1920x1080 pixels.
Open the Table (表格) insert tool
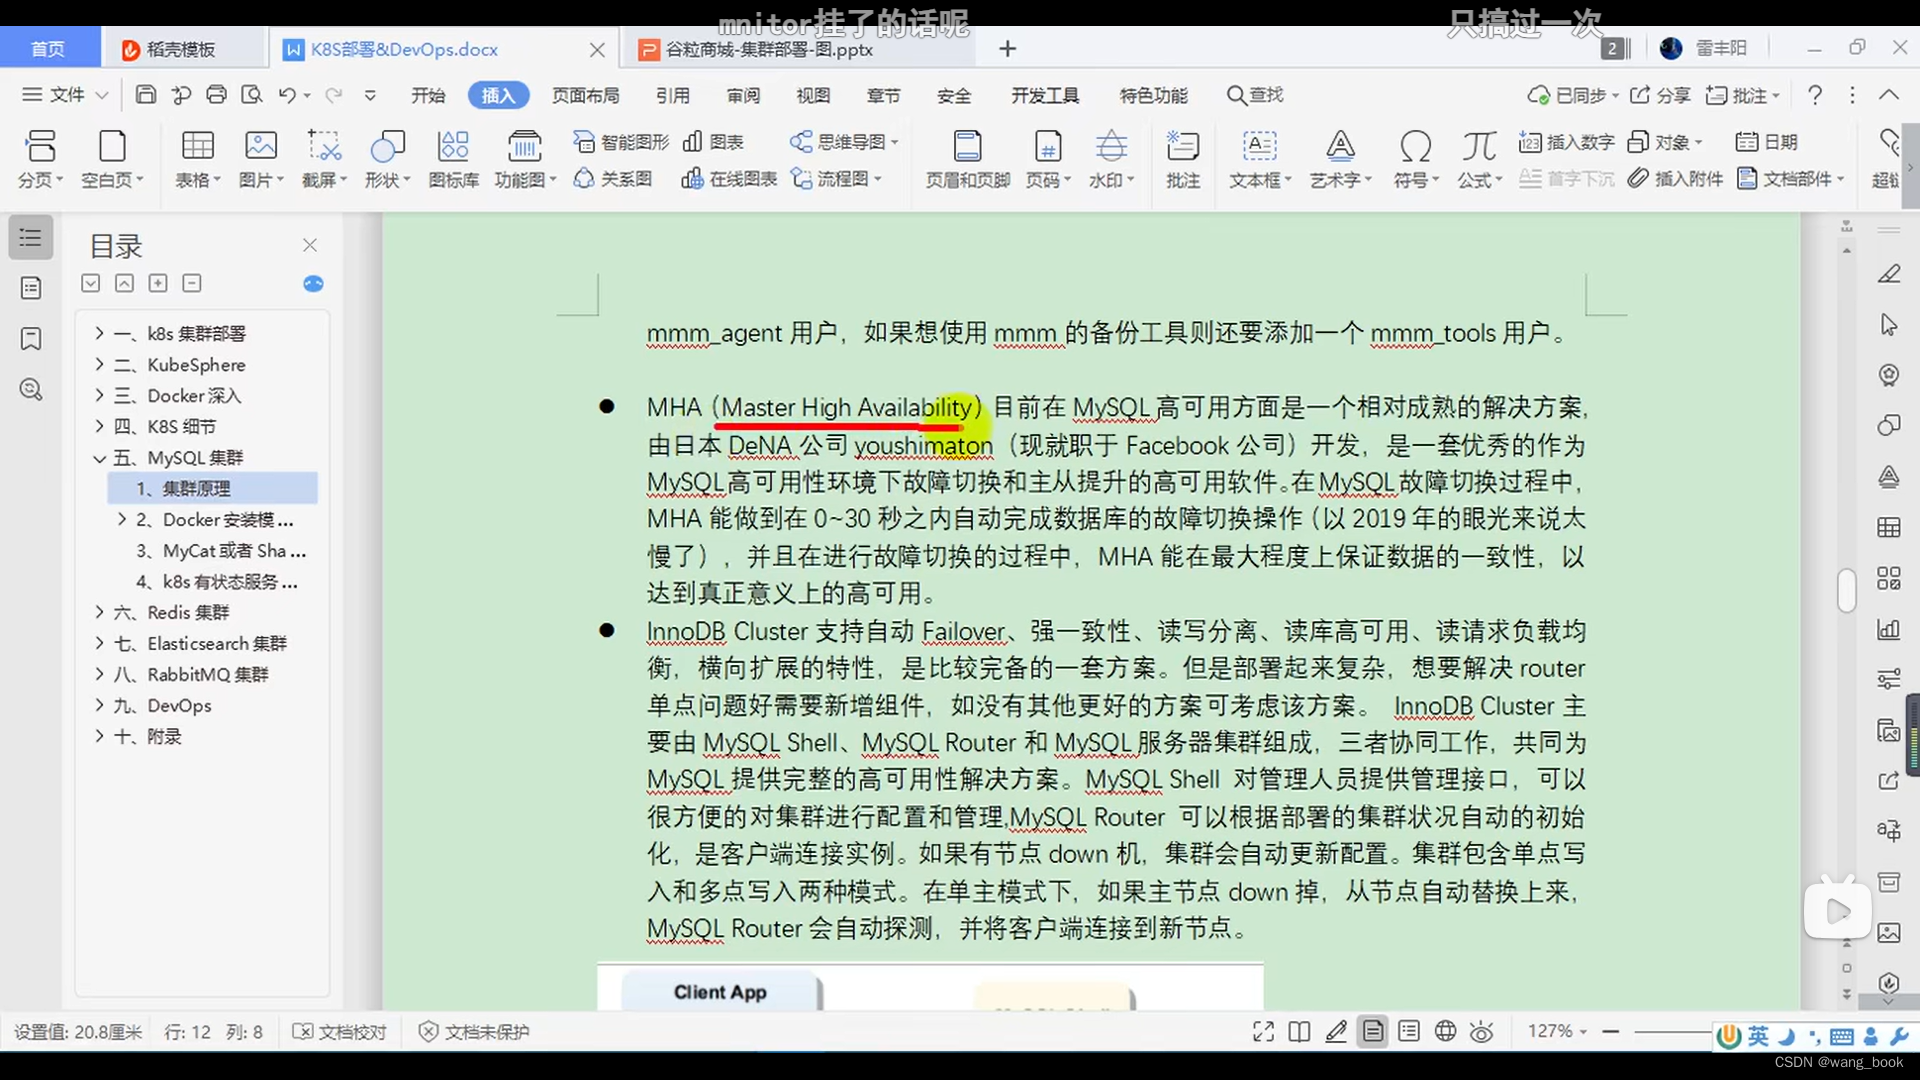click(x=197, y=158)
